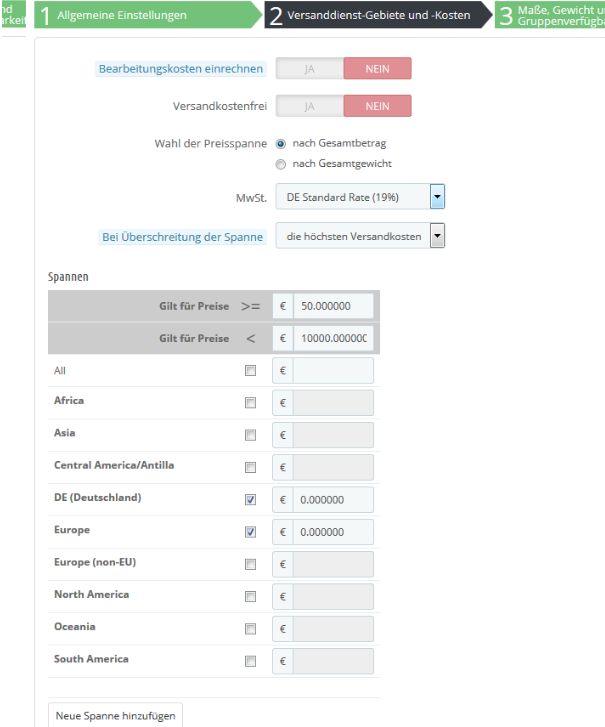Image resolution: width=605 pixels, height=727 pixels.
Task: Click the DE (Deutschland) shipping cost field
Action: pos(334,500)
